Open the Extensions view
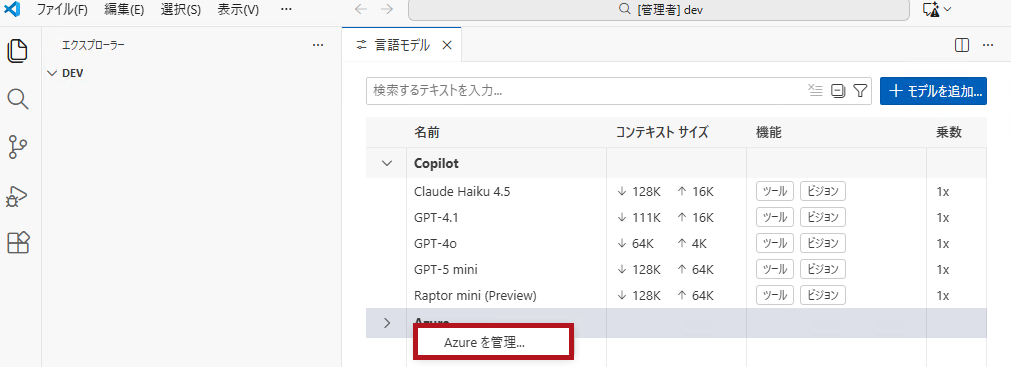The height and width of the screenshot is (367, 1011). (x=18, y=243)
